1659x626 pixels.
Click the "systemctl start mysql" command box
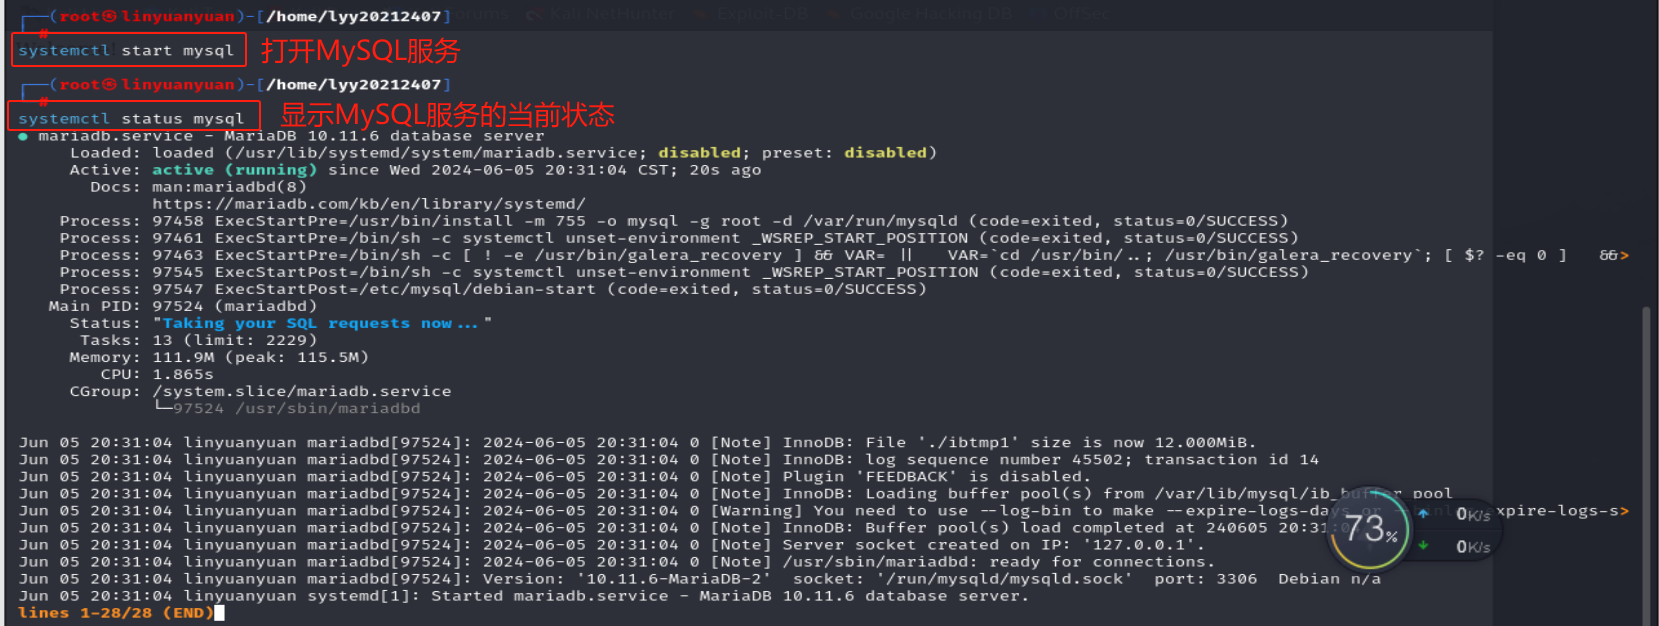tap(128, 50)
